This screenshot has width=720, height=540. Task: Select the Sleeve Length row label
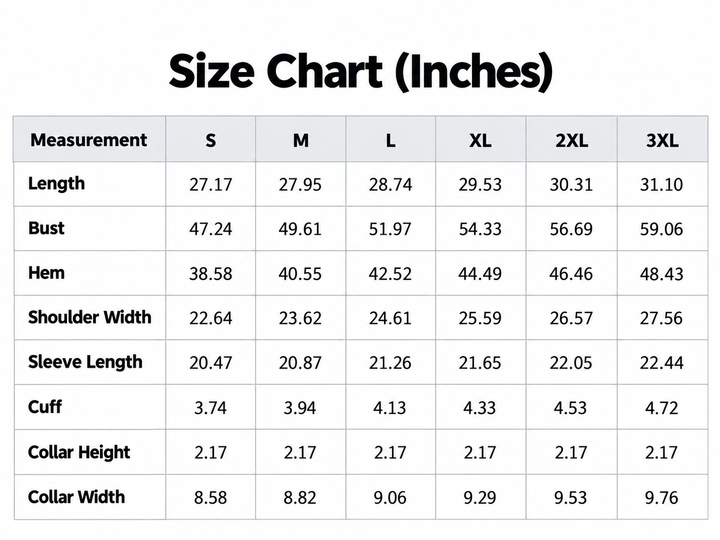(x=85, y=362)
